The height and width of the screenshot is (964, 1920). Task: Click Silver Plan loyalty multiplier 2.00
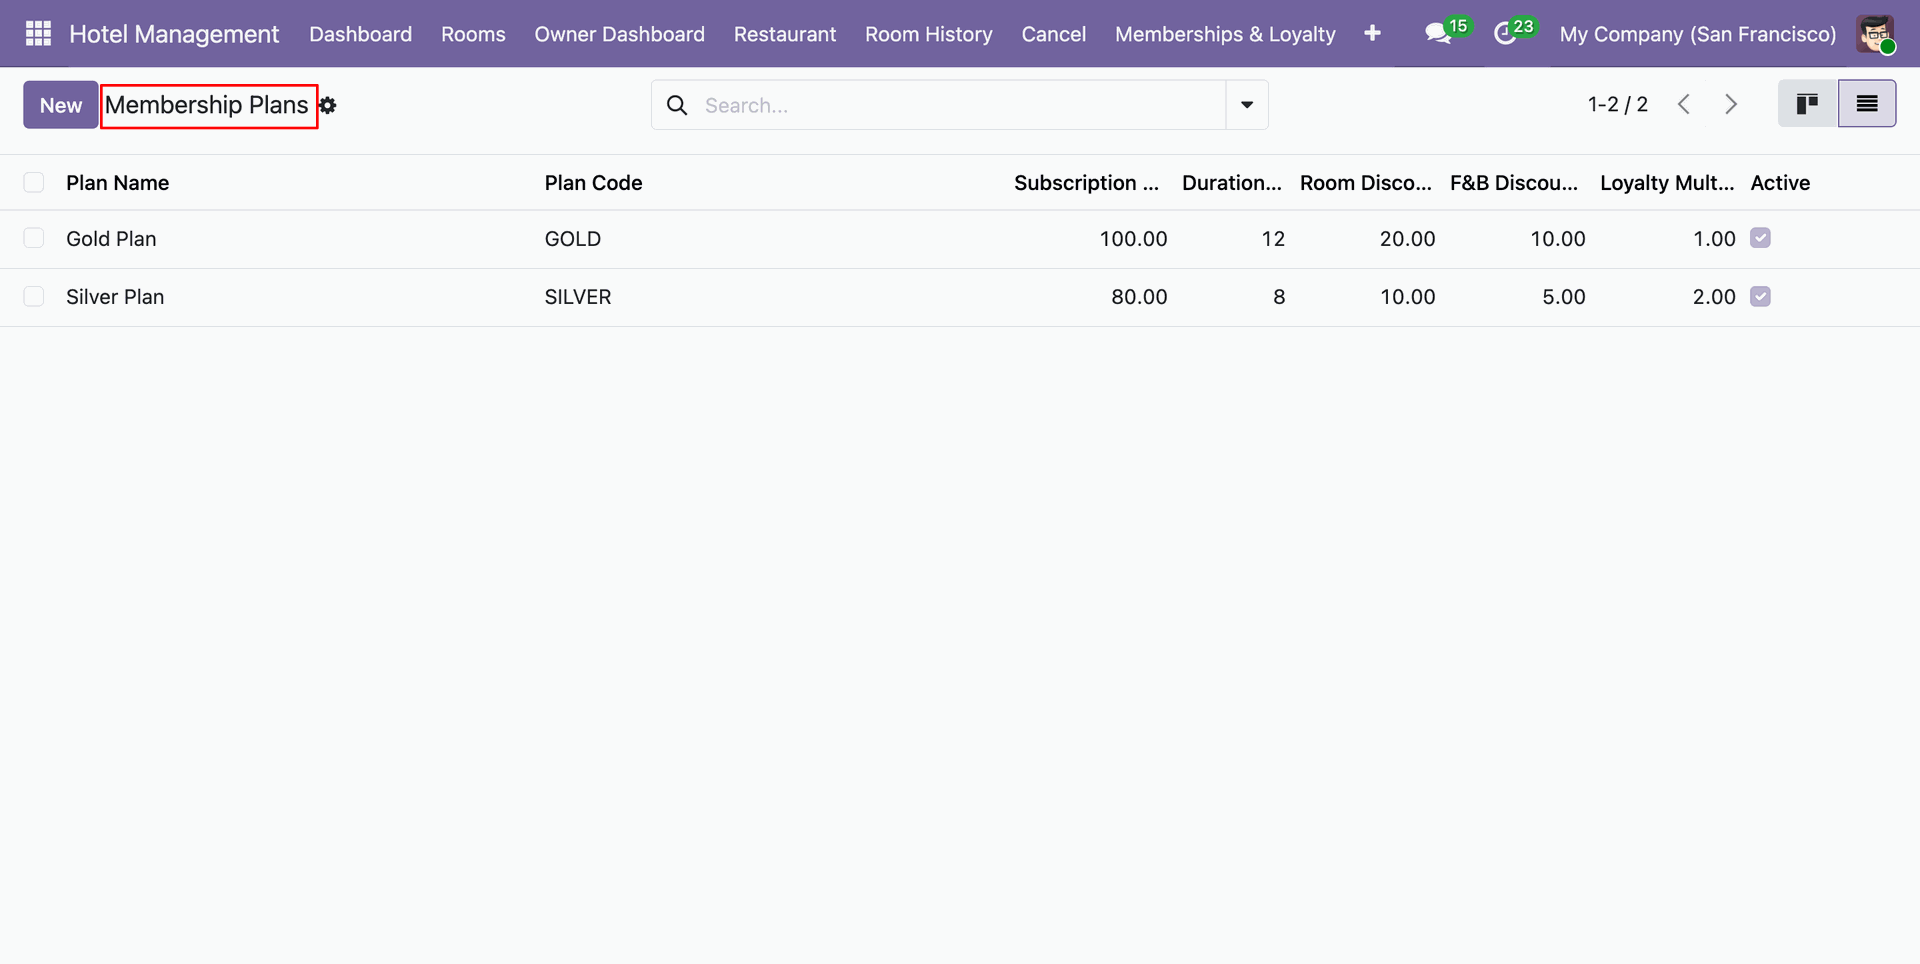point(1714,297)
